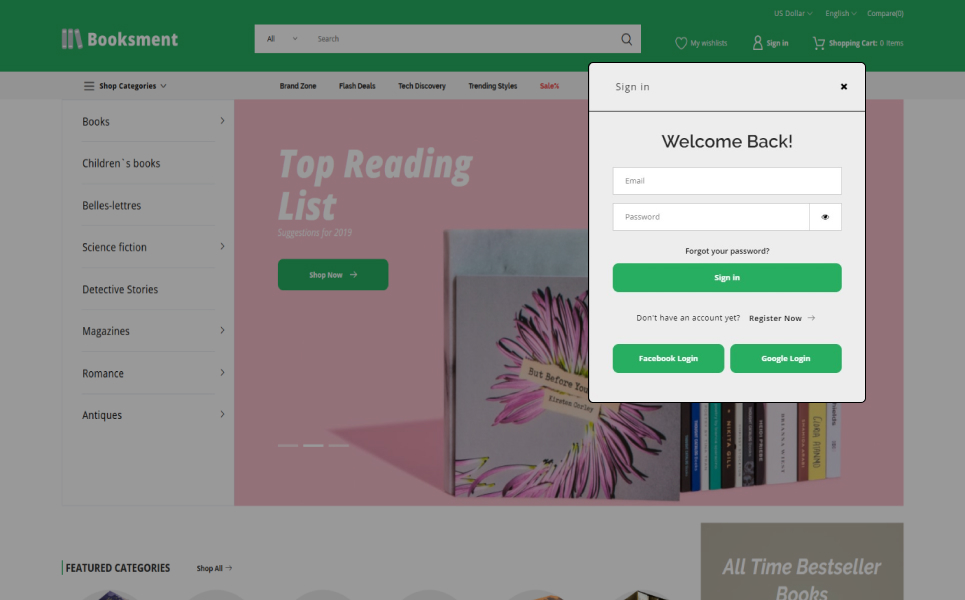Viewport: 965px width, 600px height.
Task: Expand the Shop Categories chevron
Action: tap(163, 86)
